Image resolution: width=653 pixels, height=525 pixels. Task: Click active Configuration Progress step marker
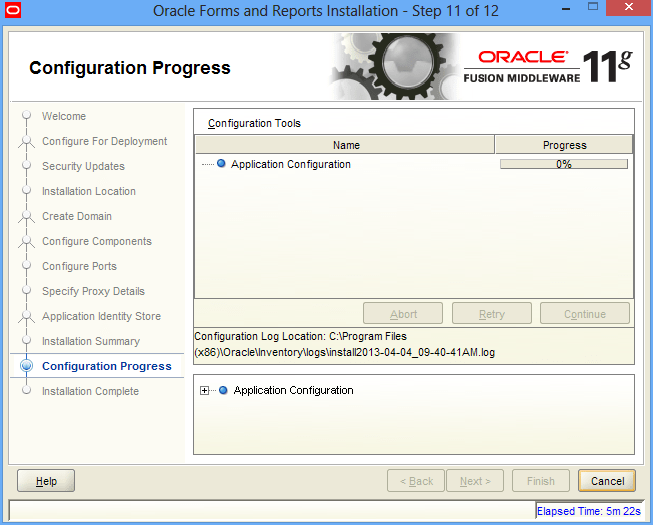pyautogui.click(x=27, y=366)
